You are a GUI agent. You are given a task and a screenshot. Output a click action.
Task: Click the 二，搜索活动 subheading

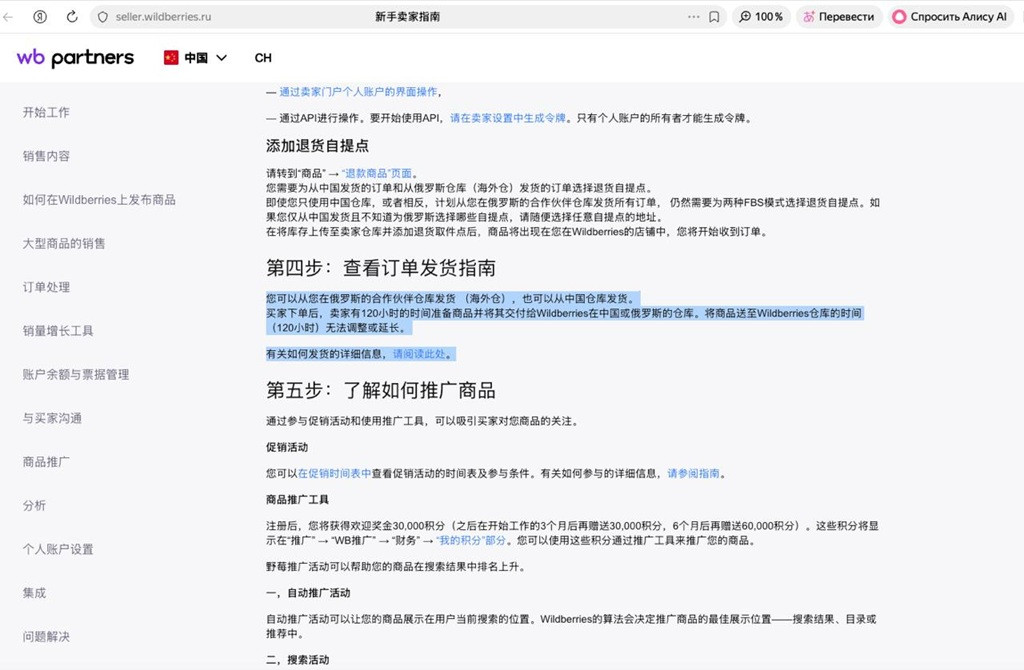coord(297,660)
